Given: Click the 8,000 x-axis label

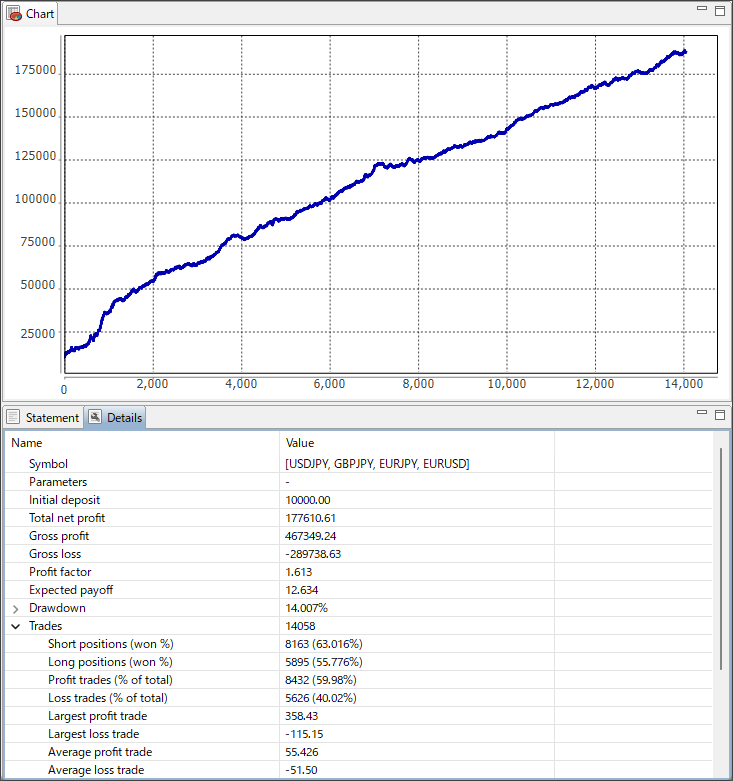Looking at the screenshot, I should (418, 384).
